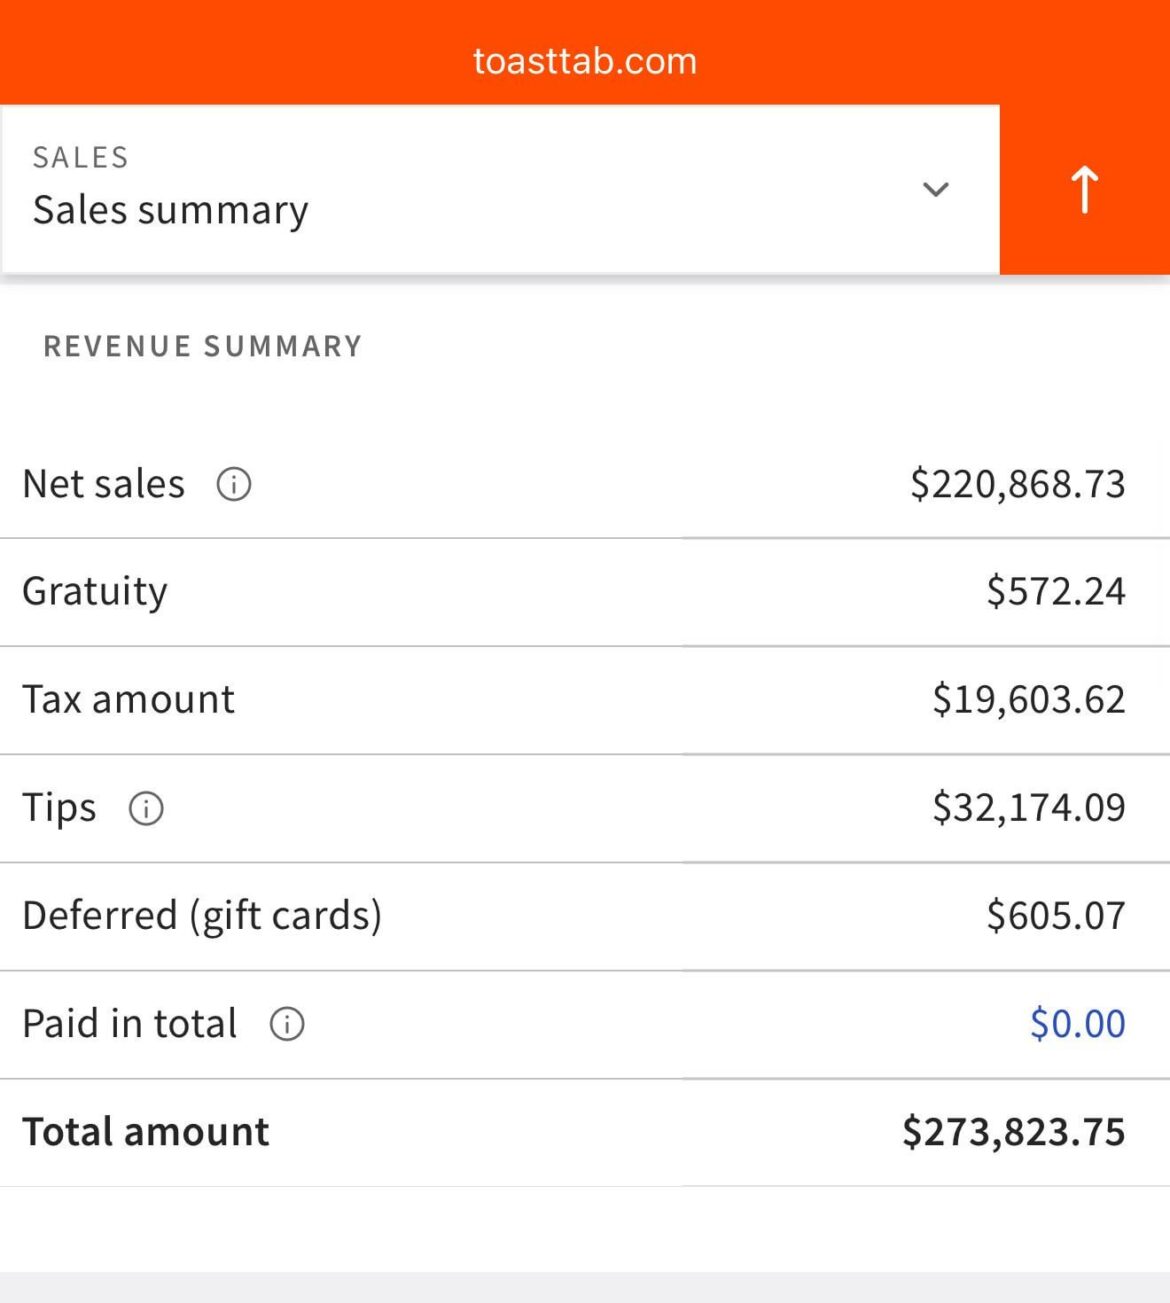Tap the circled i near Paid in total
The image size is (1170, 1303).
click(x=286, y=1024)
